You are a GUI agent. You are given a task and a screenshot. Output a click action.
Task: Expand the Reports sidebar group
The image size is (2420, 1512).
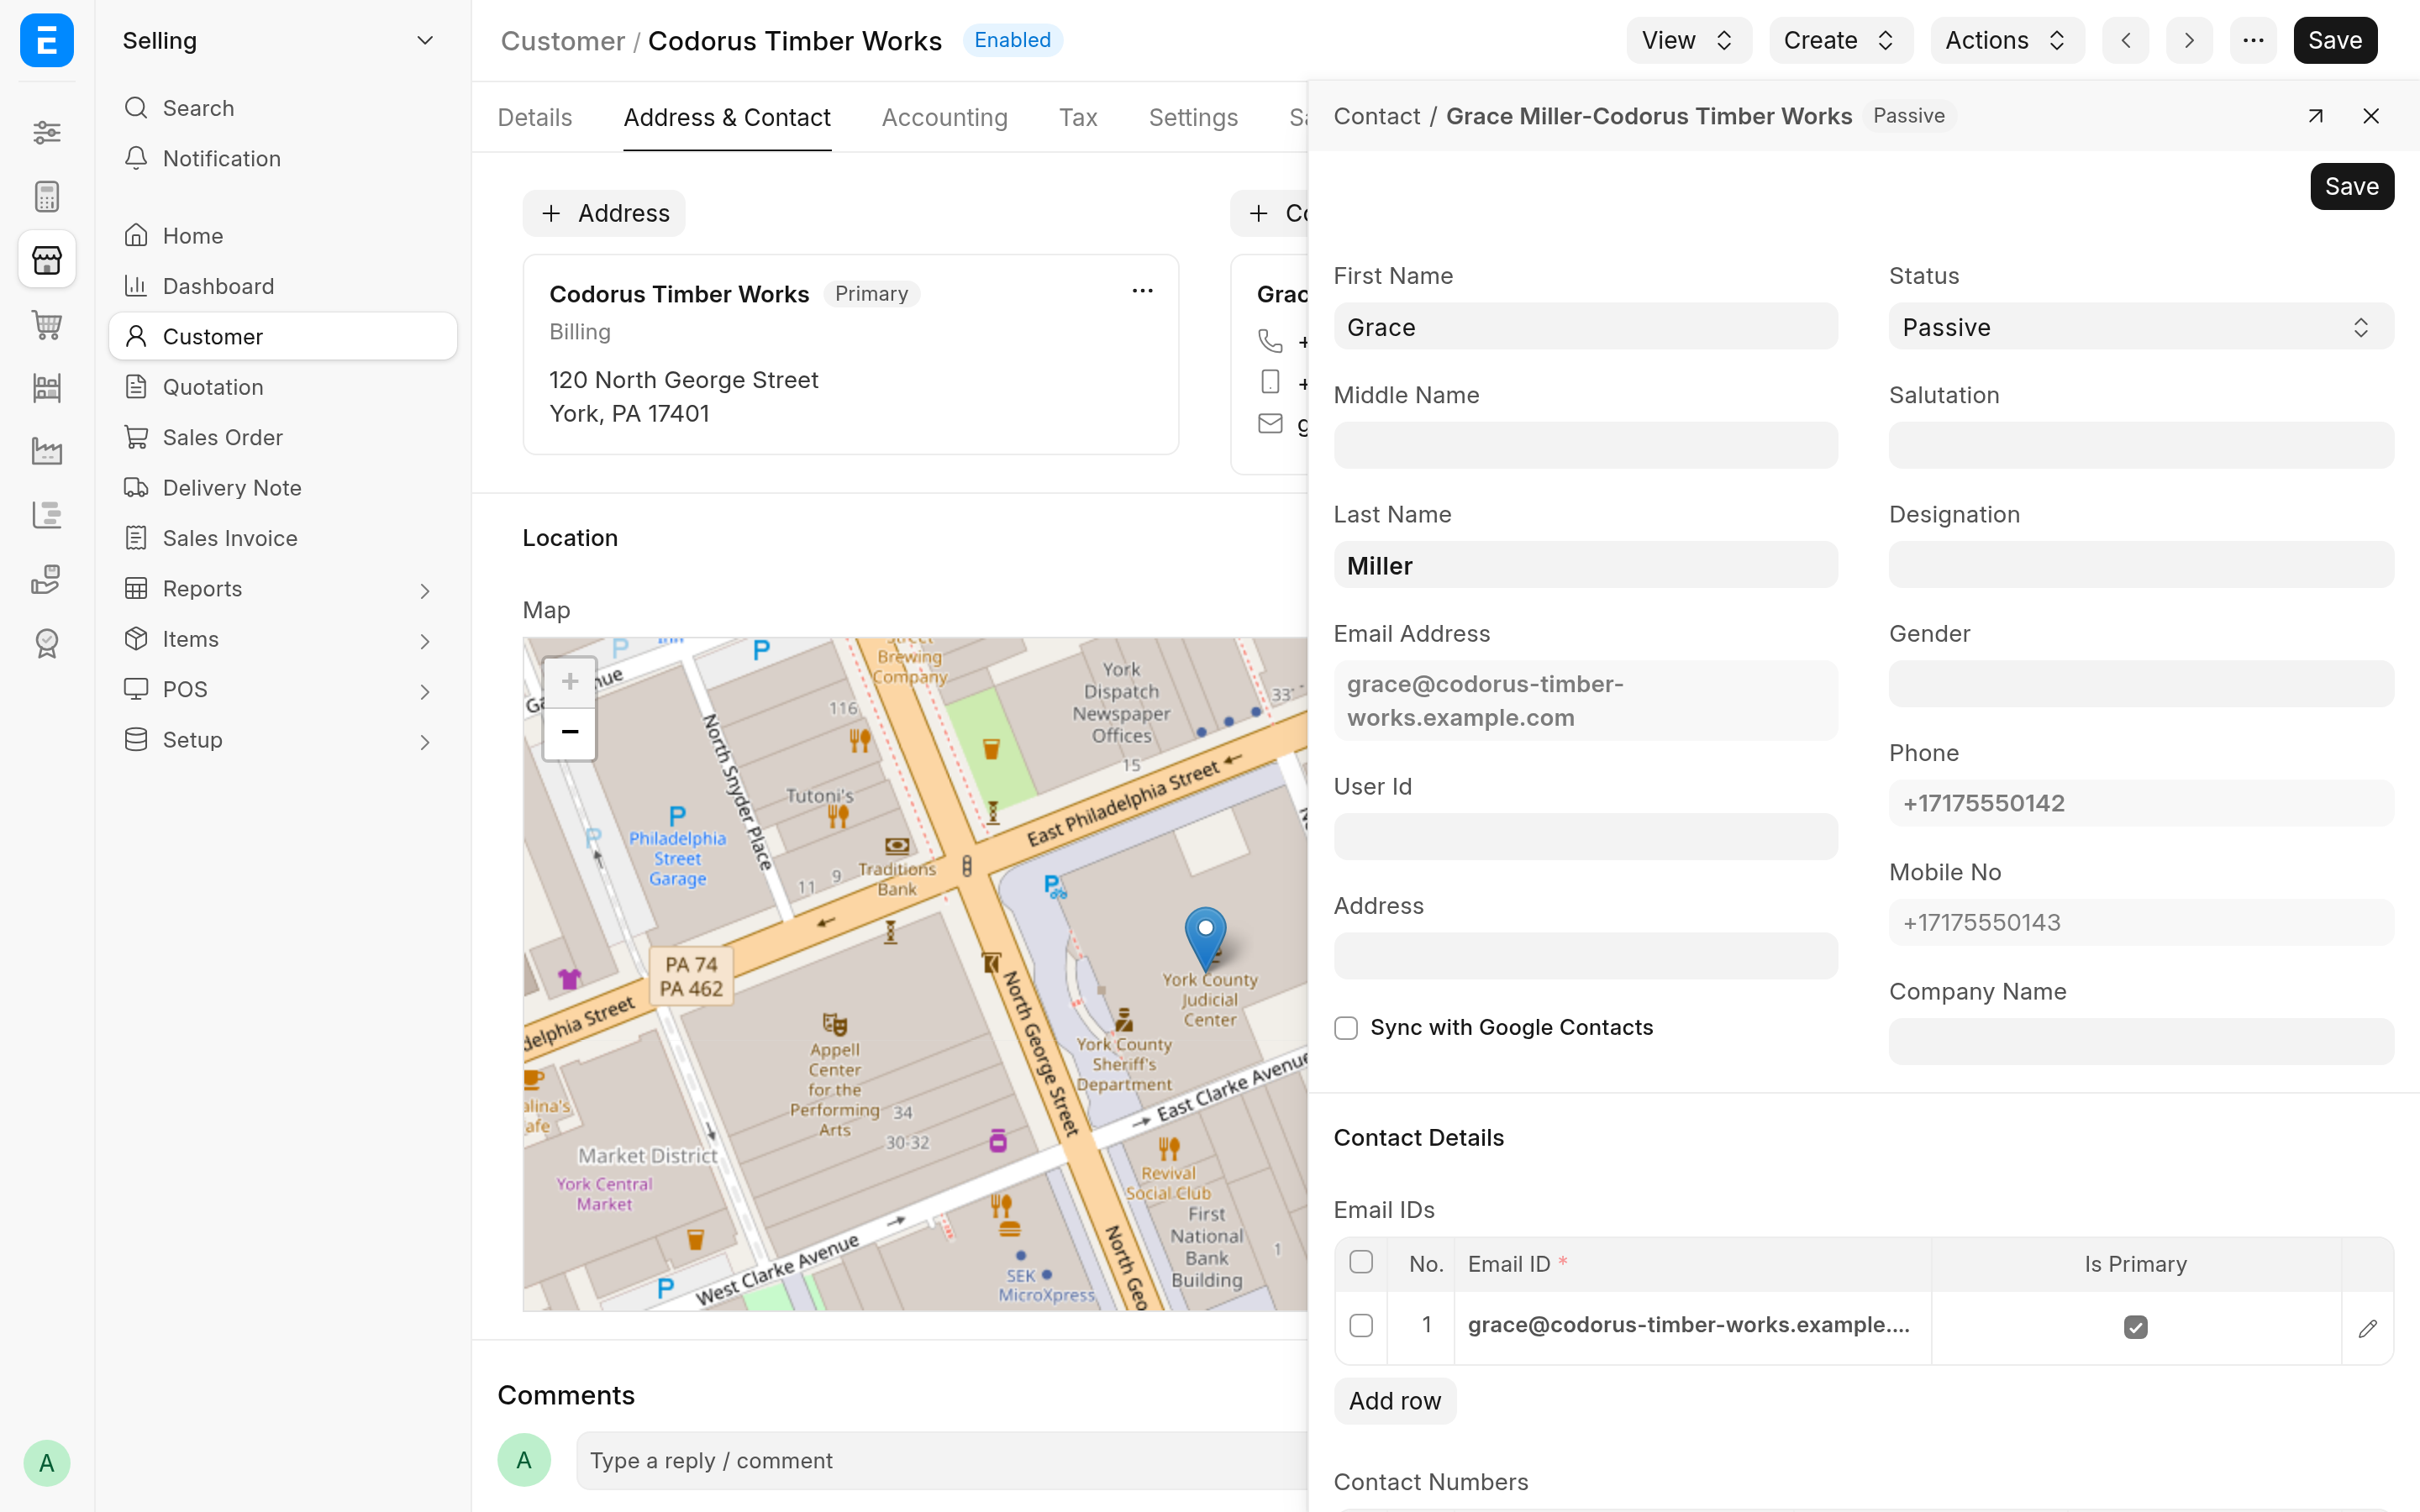pos(424,590)
